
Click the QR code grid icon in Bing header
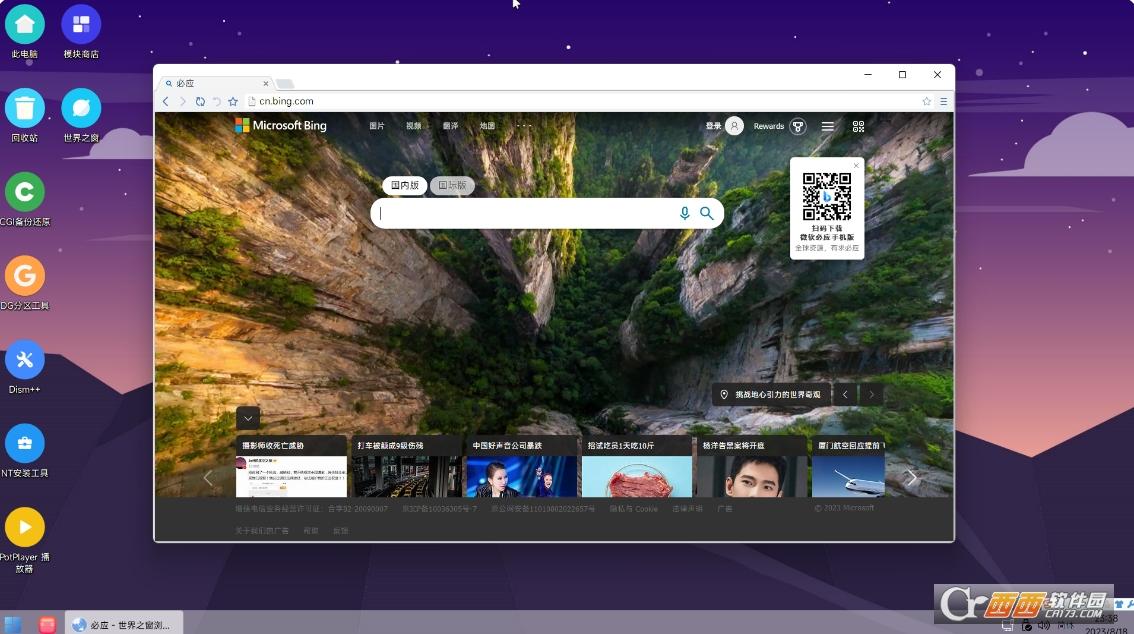(x=858, y=127)
